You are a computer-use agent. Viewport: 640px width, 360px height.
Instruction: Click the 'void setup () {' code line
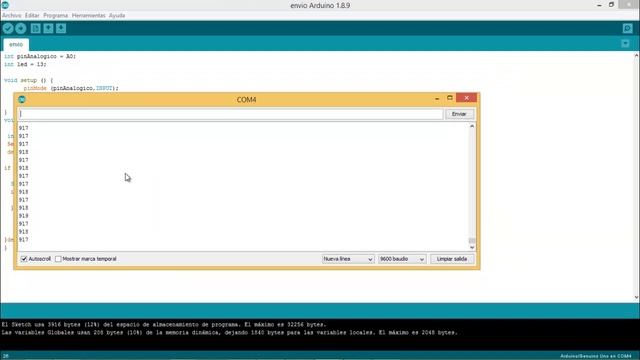pyautogui.click(x=29, y=80)
